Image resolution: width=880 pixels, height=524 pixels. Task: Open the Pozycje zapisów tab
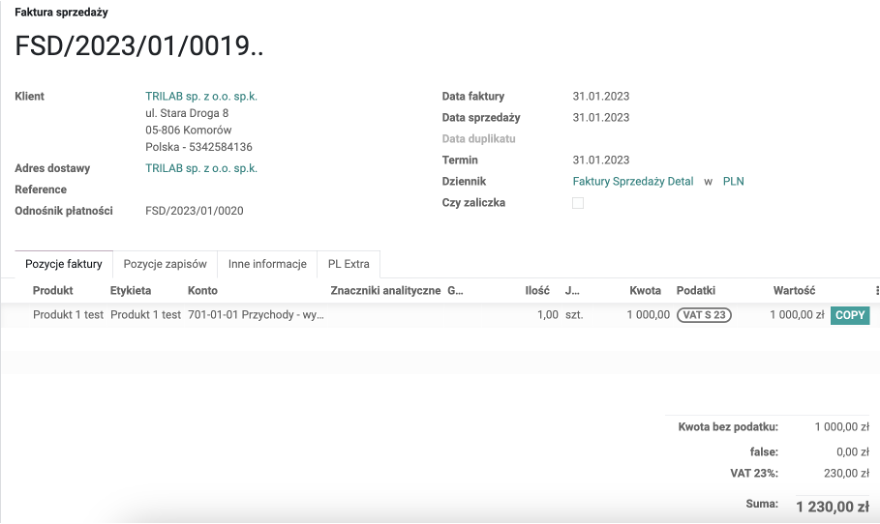pyautogui.click(x=165, y=264)
